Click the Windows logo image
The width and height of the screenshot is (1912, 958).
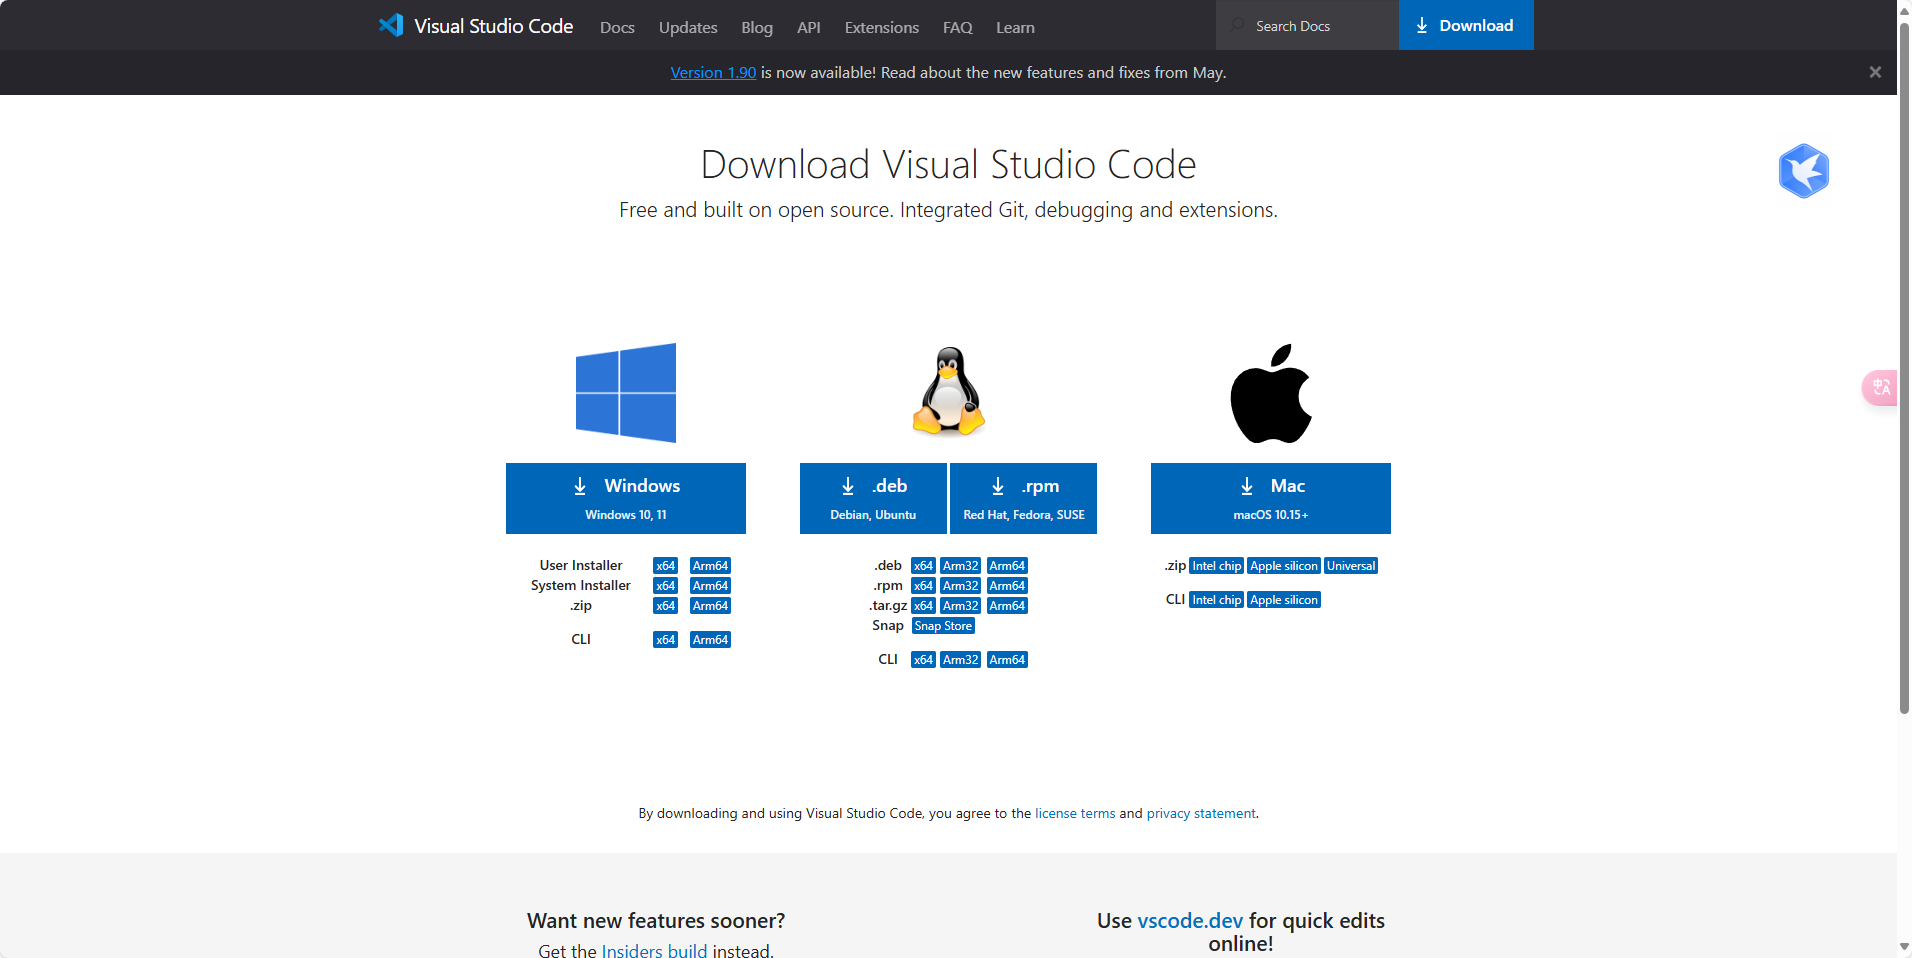[x=626, y=393]
